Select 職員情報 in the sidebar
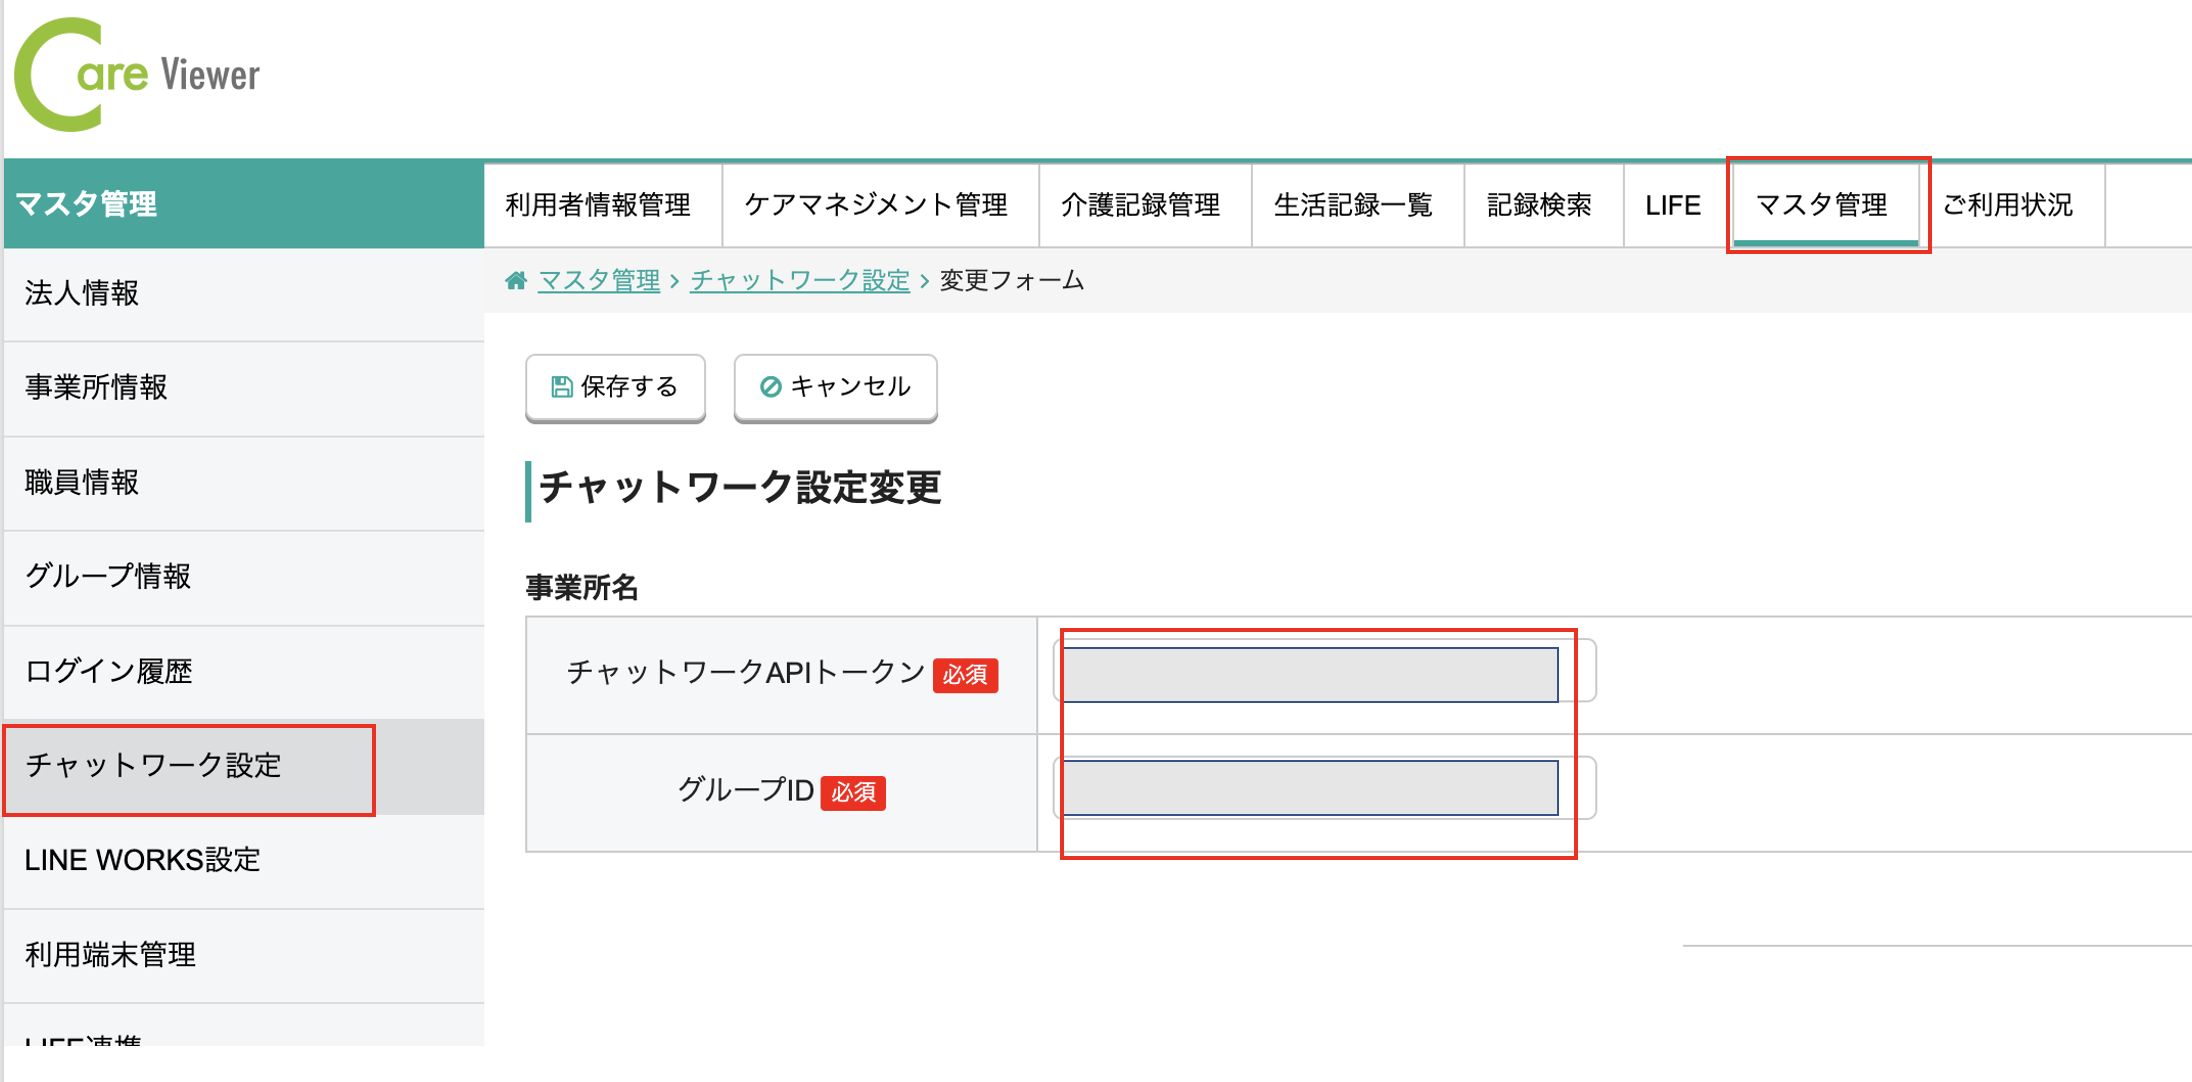The width and height of the screenshot is (2192, 1082). (x=82, y=483)
